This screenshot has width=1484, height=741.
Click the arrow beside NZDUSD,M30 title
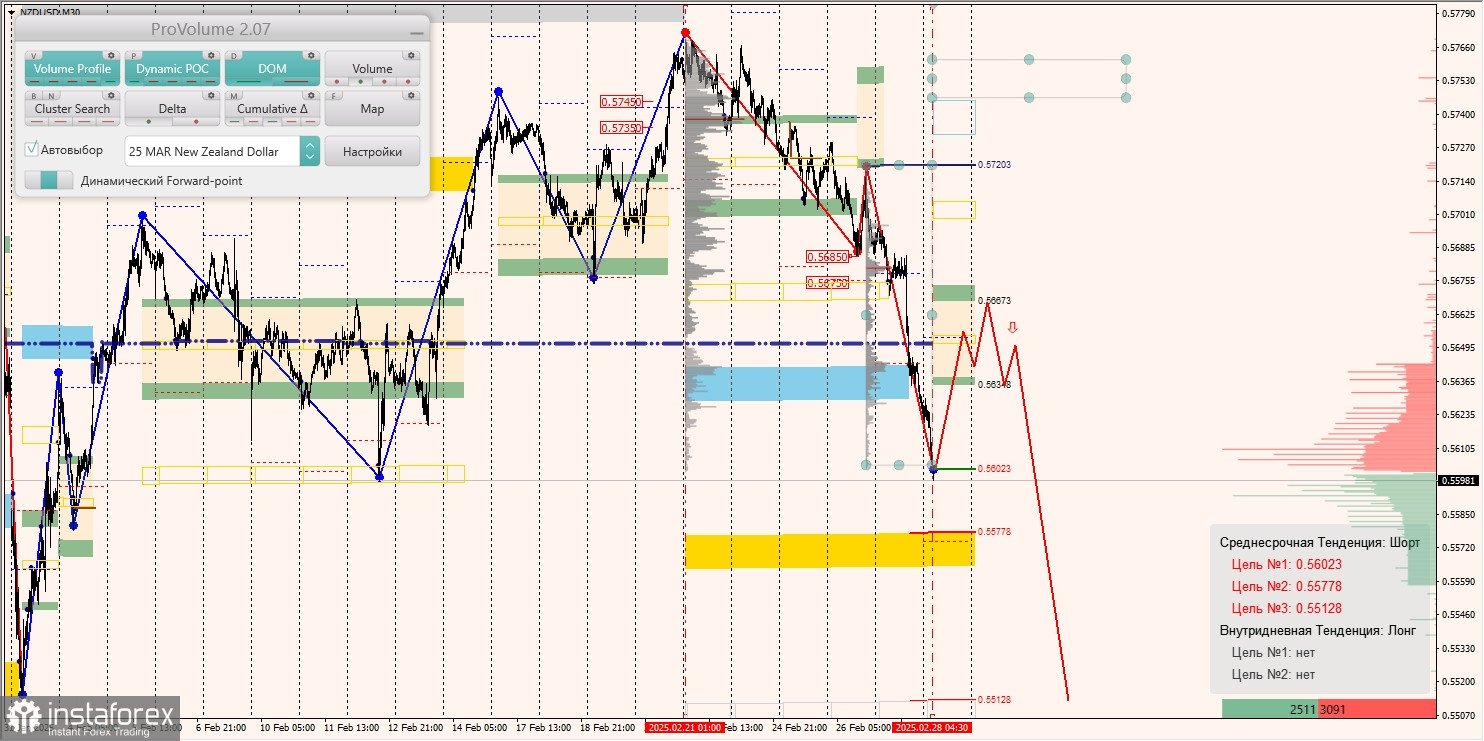(11, 12)
